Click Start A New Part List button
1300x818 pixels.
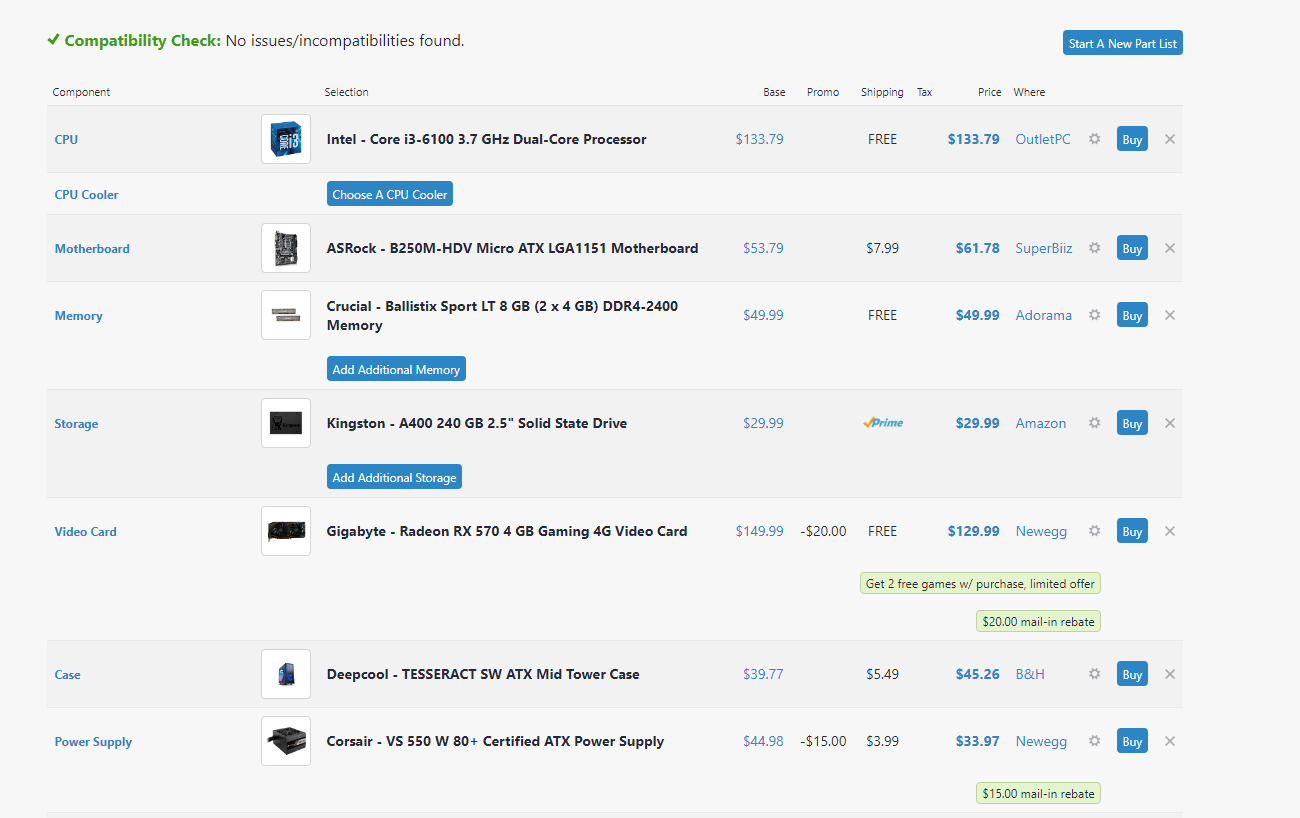1123,43
